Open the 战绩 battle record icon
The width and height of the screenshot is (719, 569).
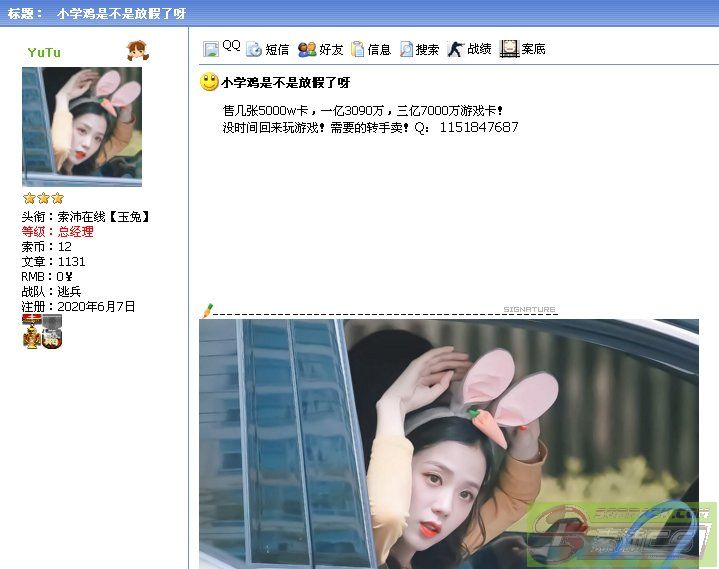455,49
